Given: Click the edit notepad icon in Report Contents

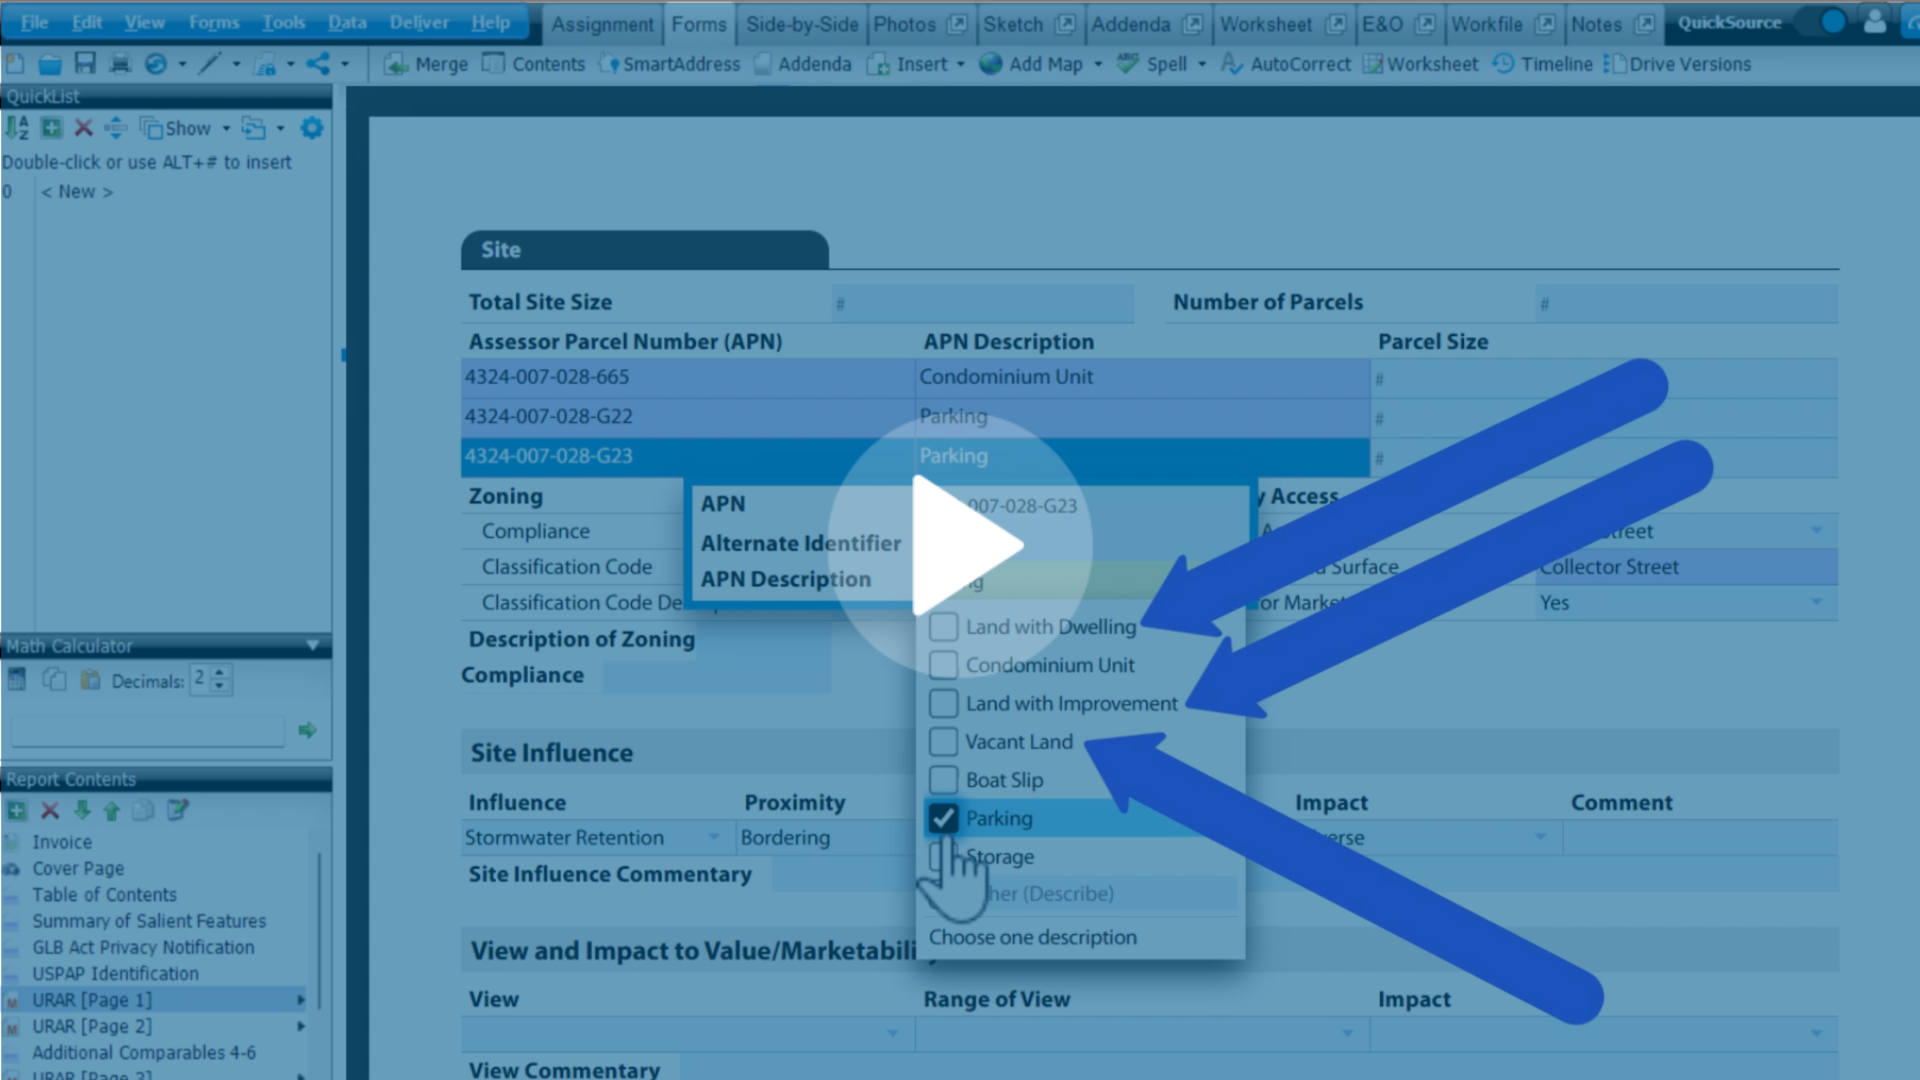Looking at the screenshot, I should pos(178,811).
